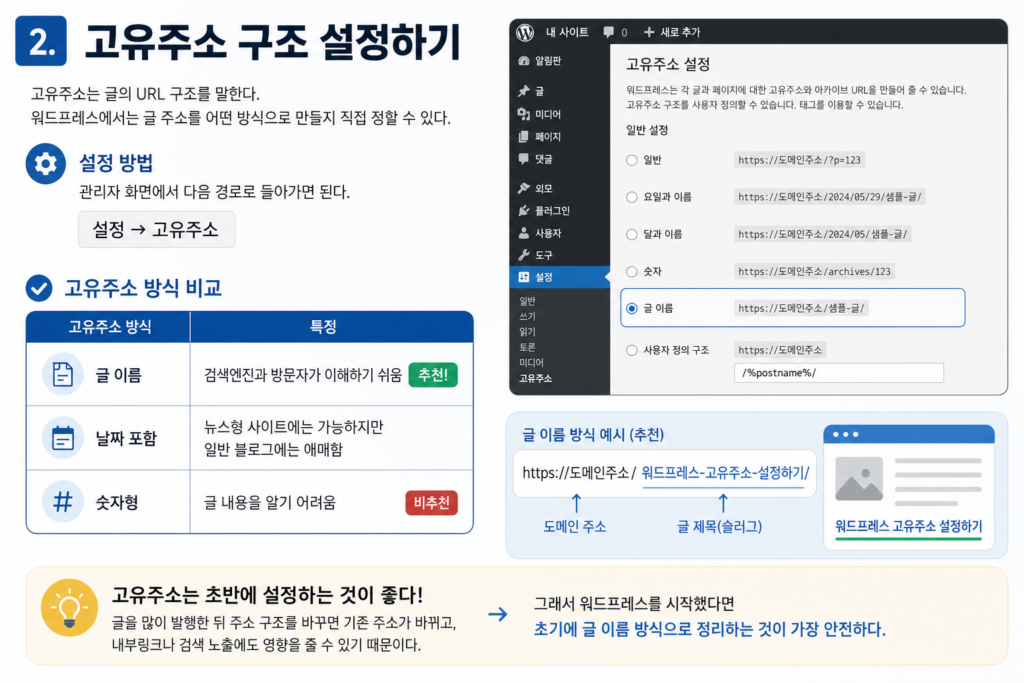
Task: Click the 글 제목(슬러그) label under the URL
Action: [x=720, y=527]
